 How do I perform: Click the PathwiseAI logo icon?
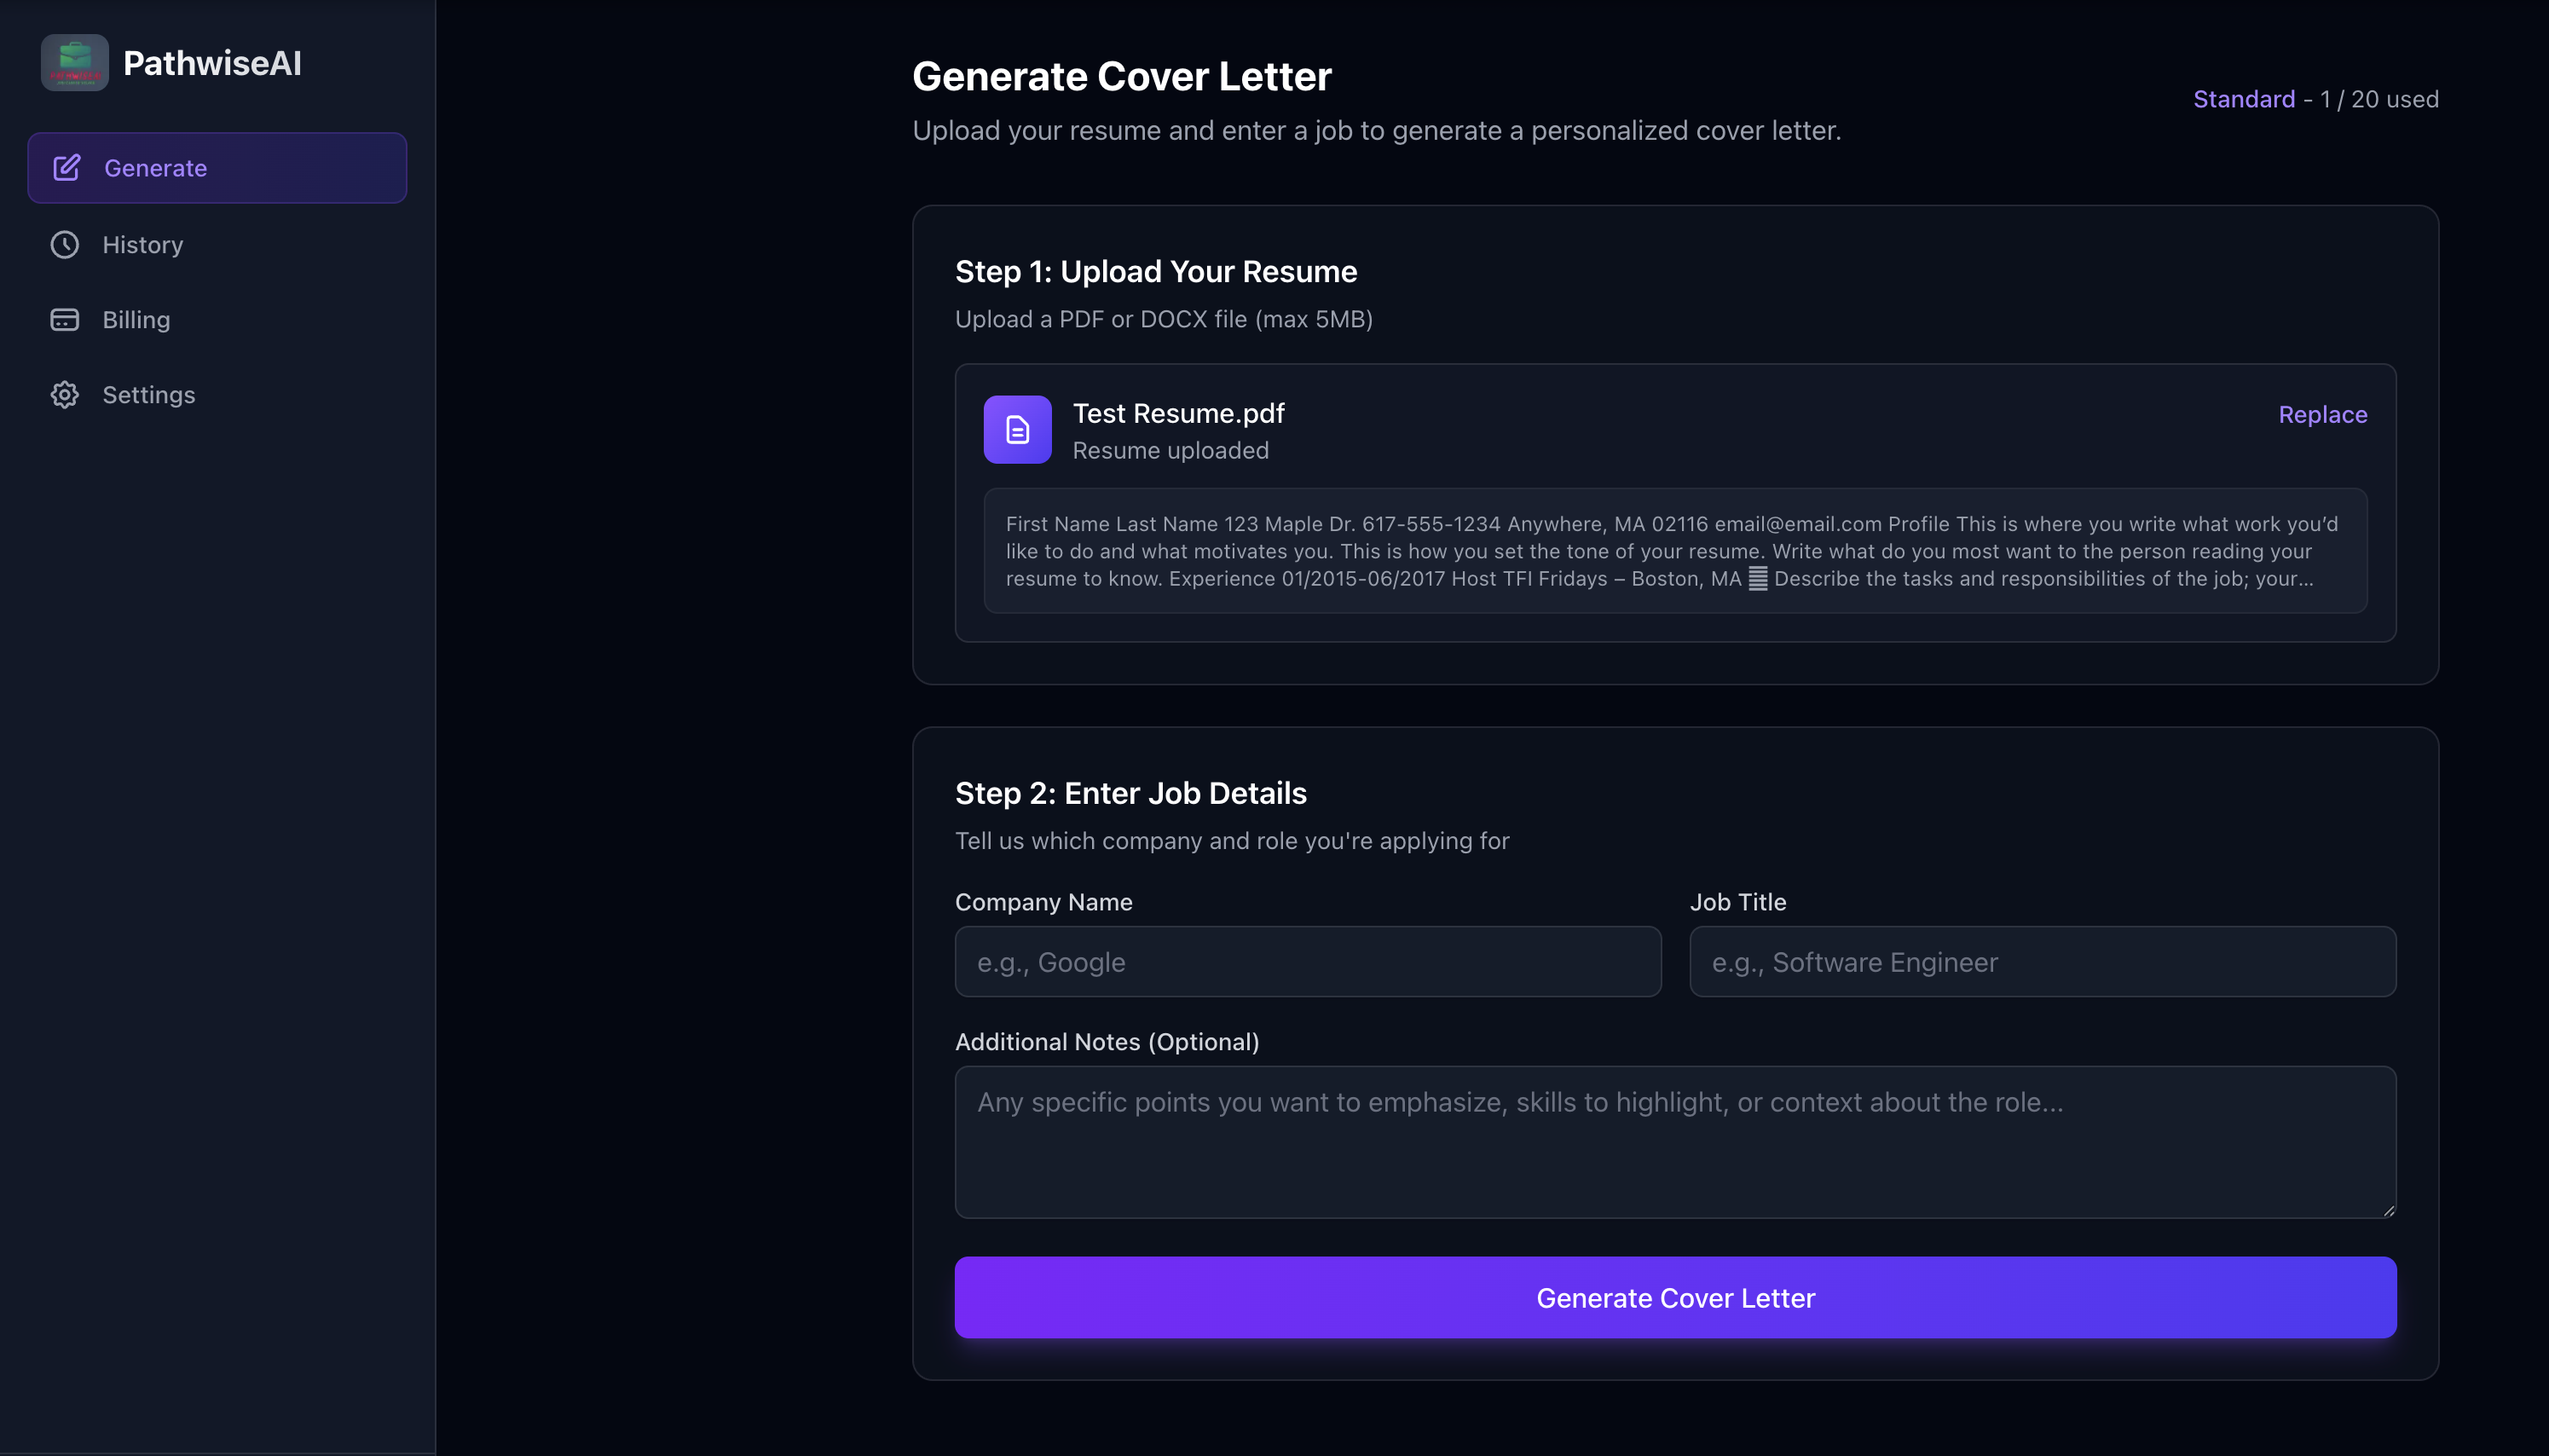75,62
